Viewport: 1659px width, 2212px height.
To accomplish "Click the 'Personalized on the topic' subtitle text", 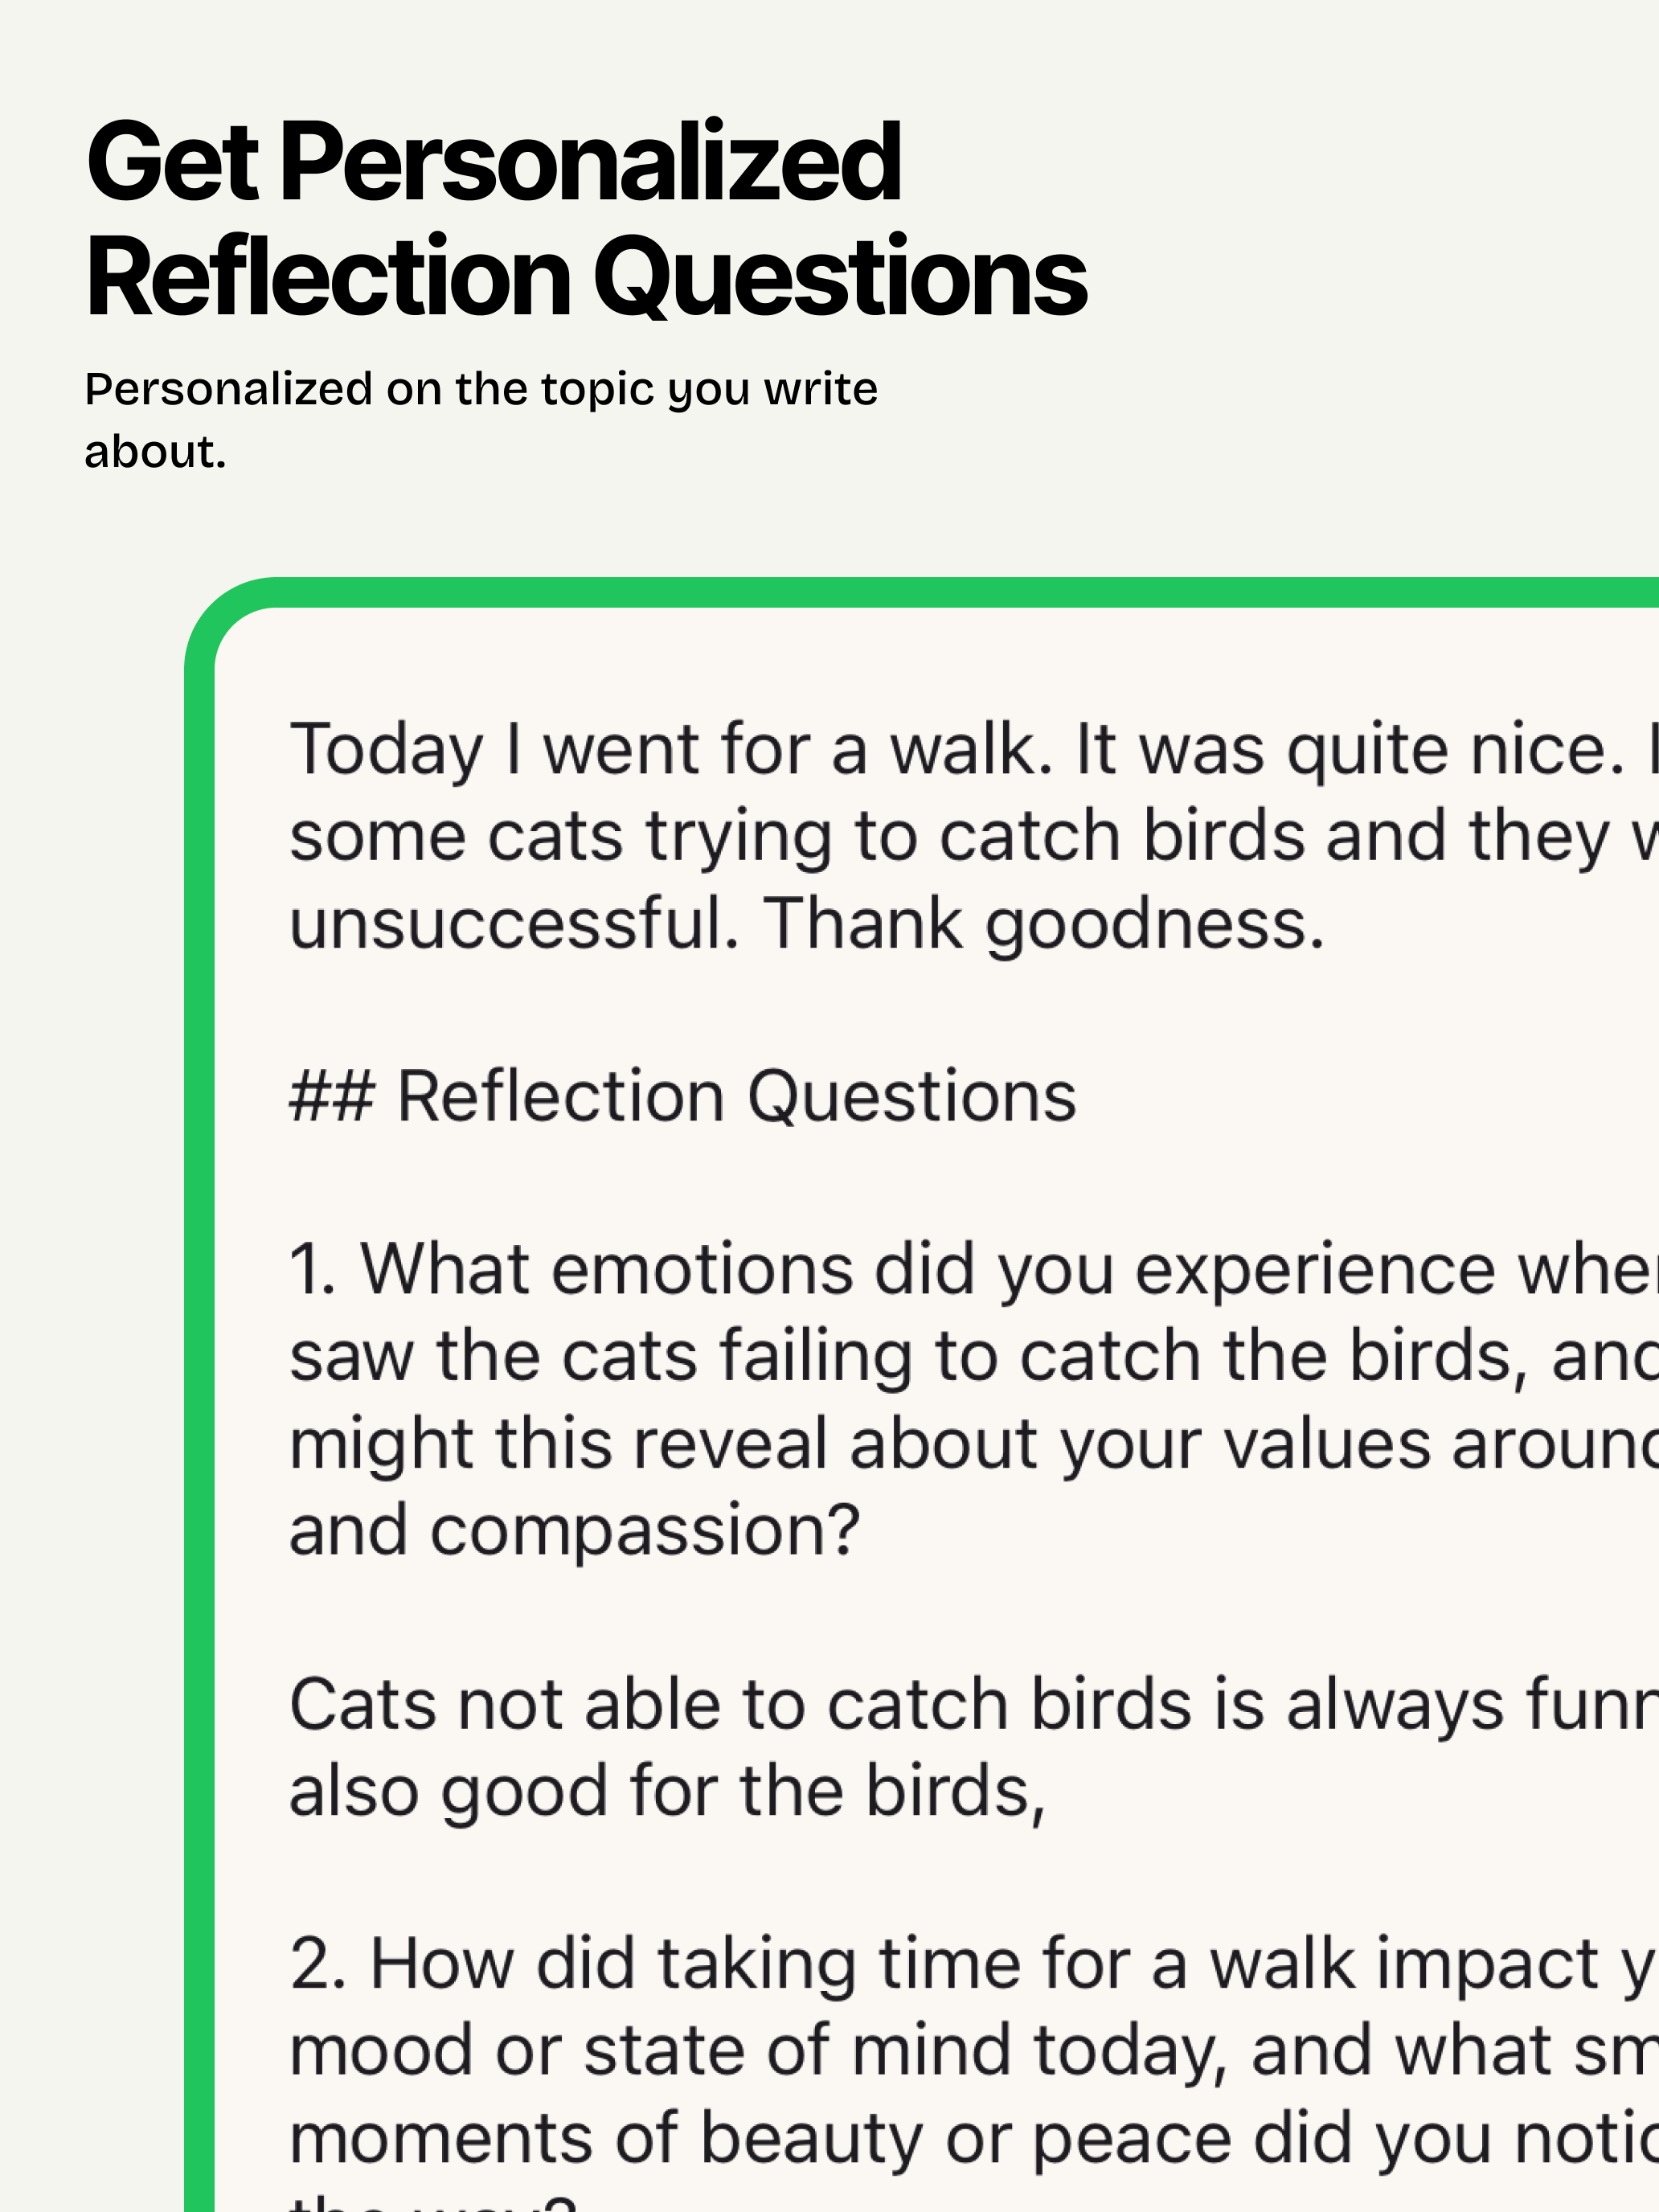I will pos(481,389).
